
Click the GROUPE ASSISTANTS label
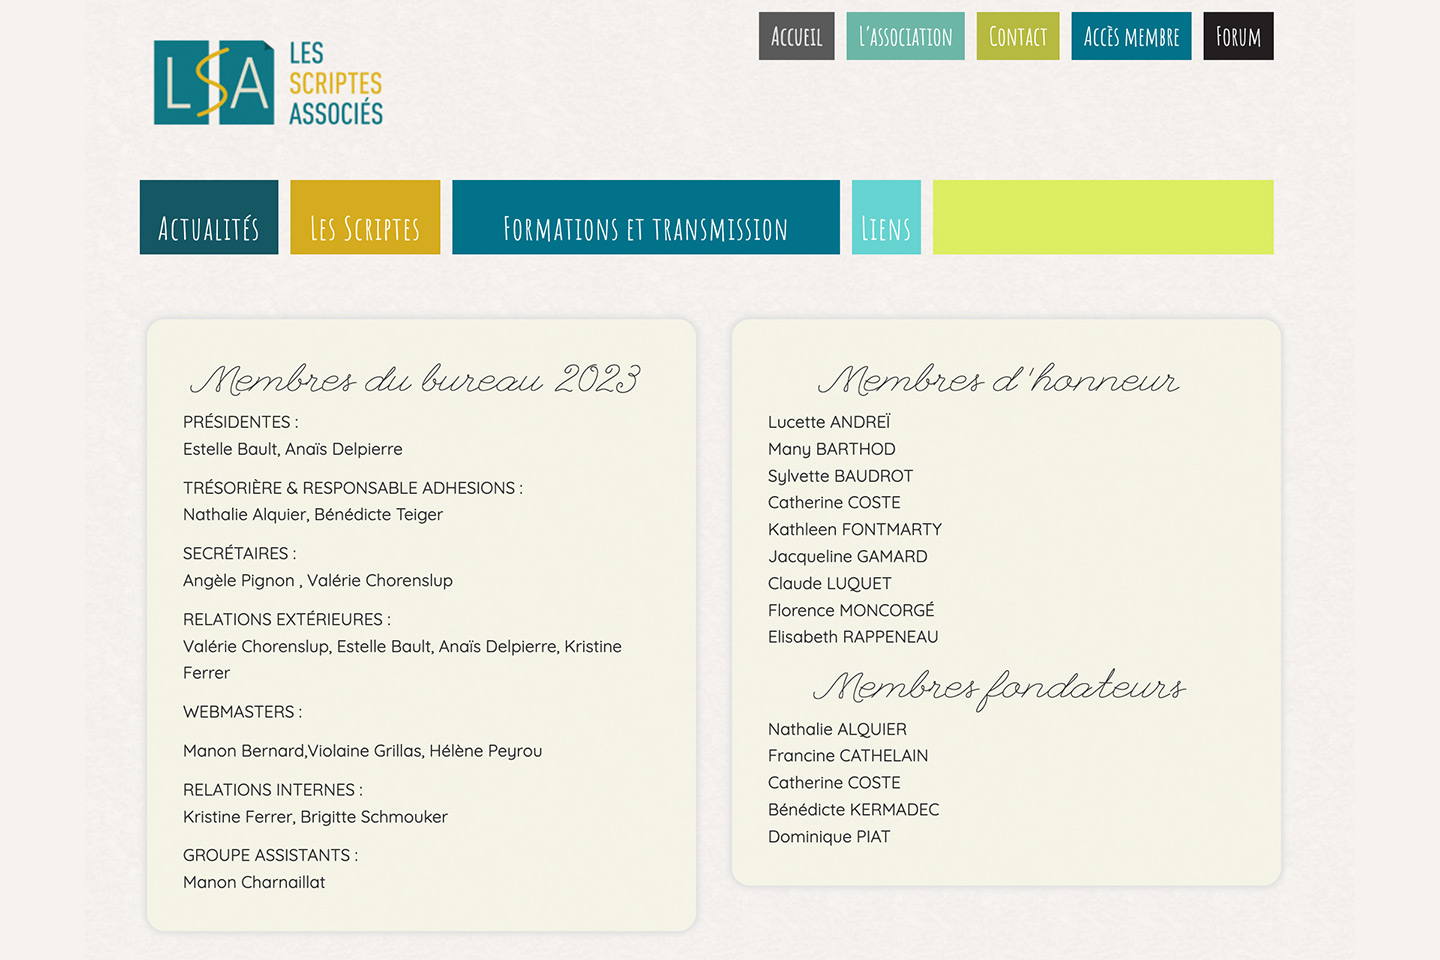270,855
